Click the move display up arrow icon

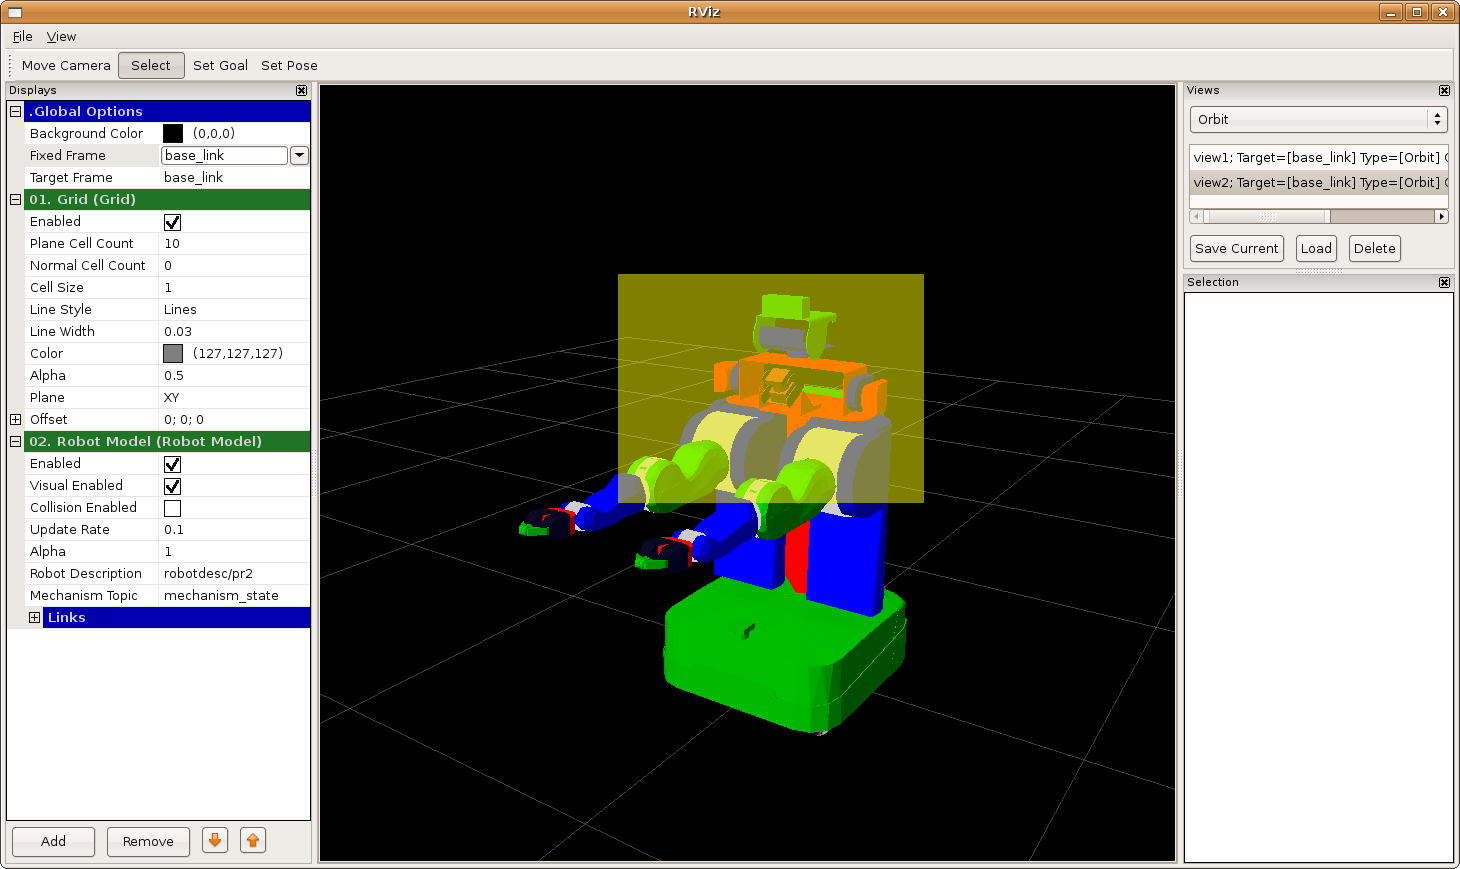coord(253,841)
